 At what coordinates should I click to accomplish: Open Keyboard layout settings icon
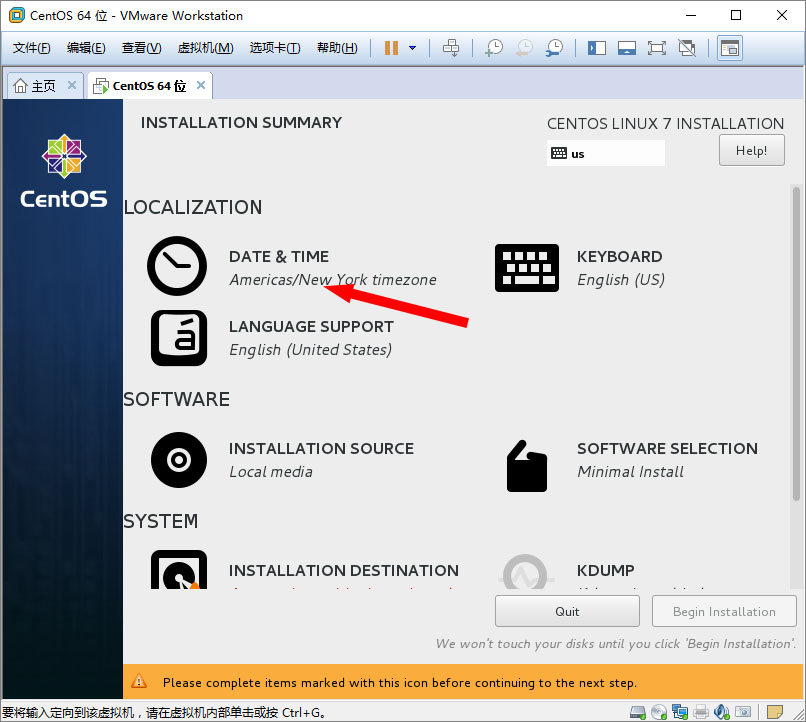[527, 267]
